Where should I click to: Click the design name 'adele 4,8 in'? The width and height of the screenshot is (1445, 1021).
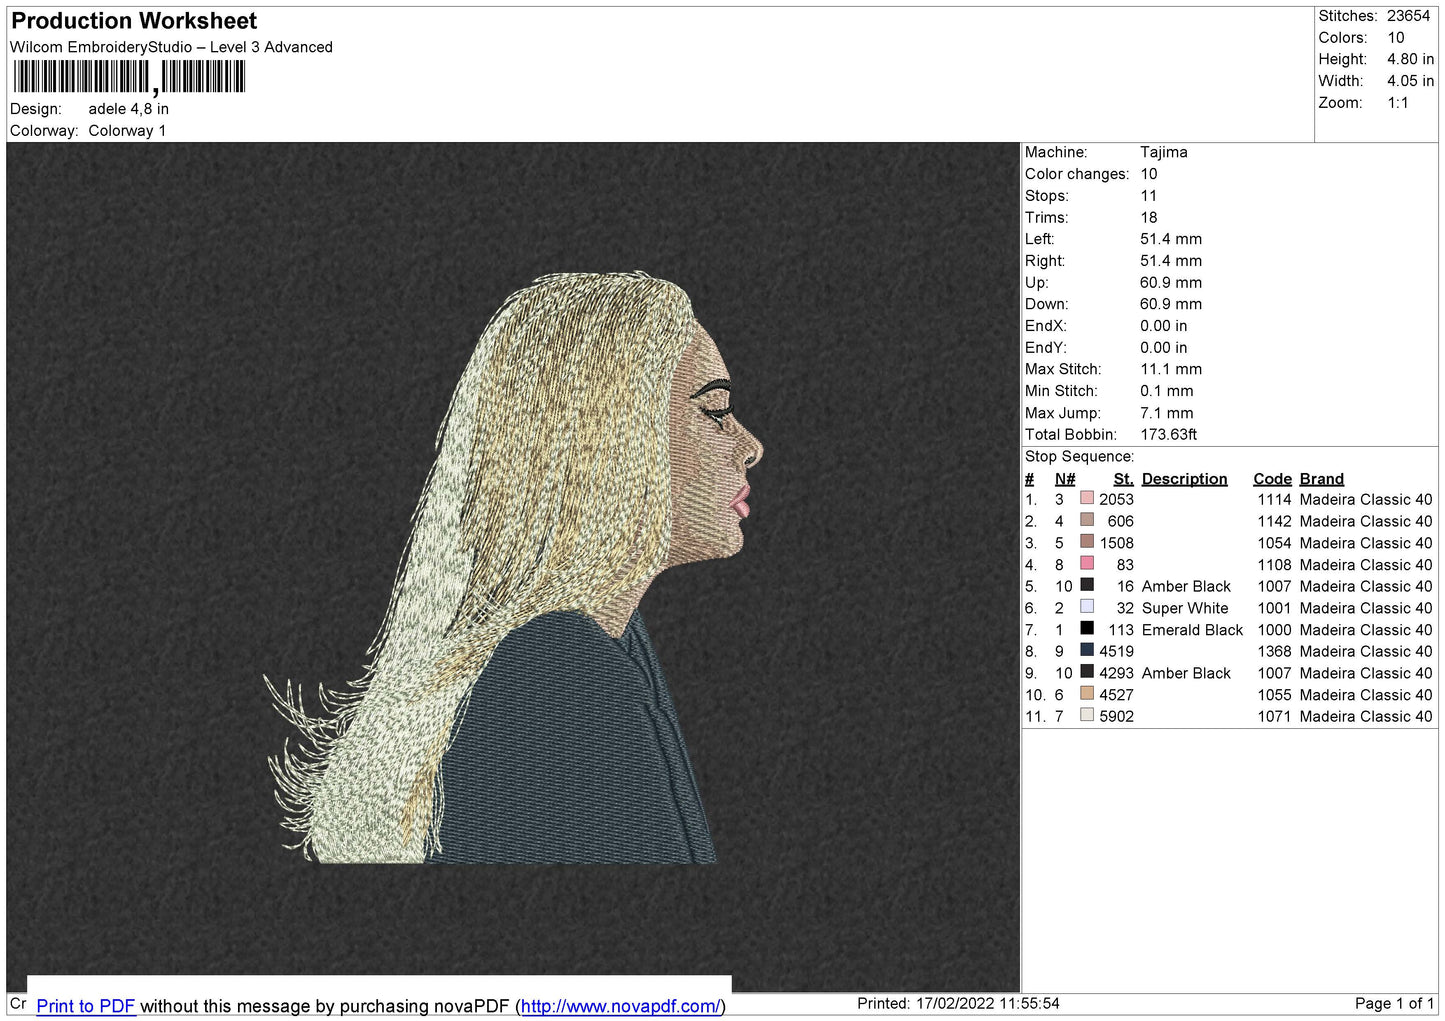(128, 109)
